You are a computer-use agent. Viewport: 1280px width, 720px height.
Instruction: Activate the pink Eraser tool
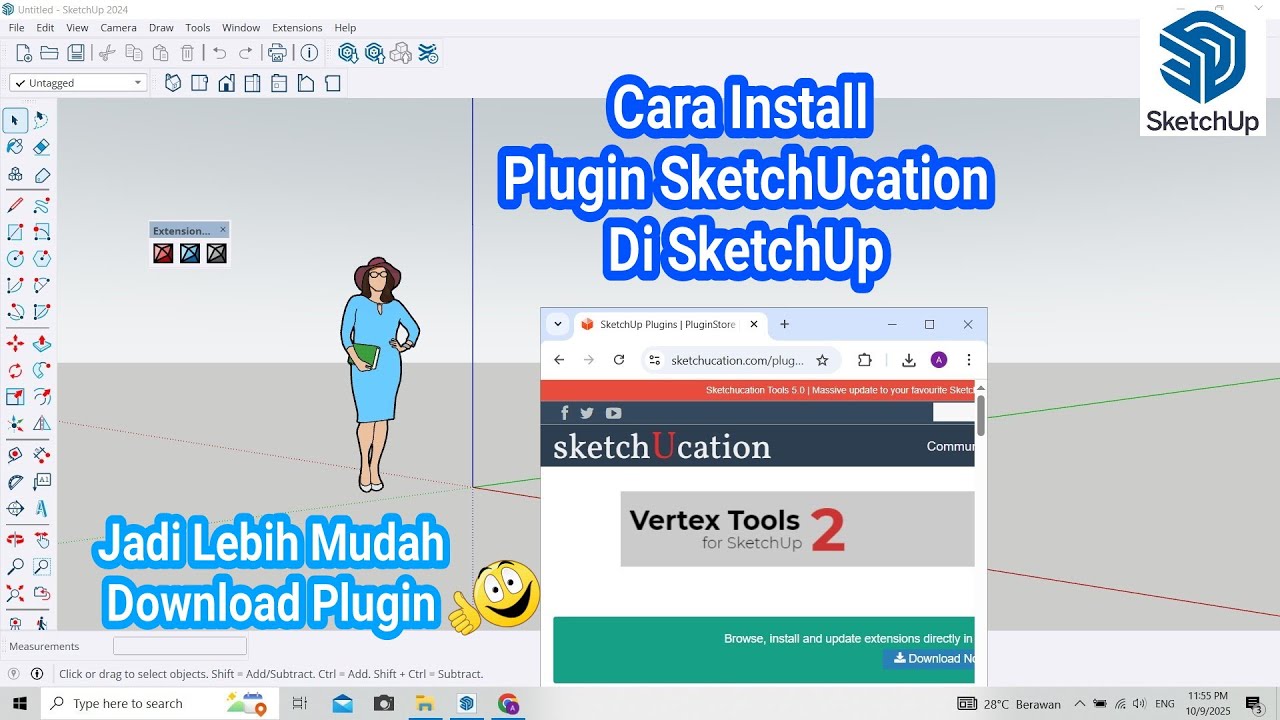(41, 147)
